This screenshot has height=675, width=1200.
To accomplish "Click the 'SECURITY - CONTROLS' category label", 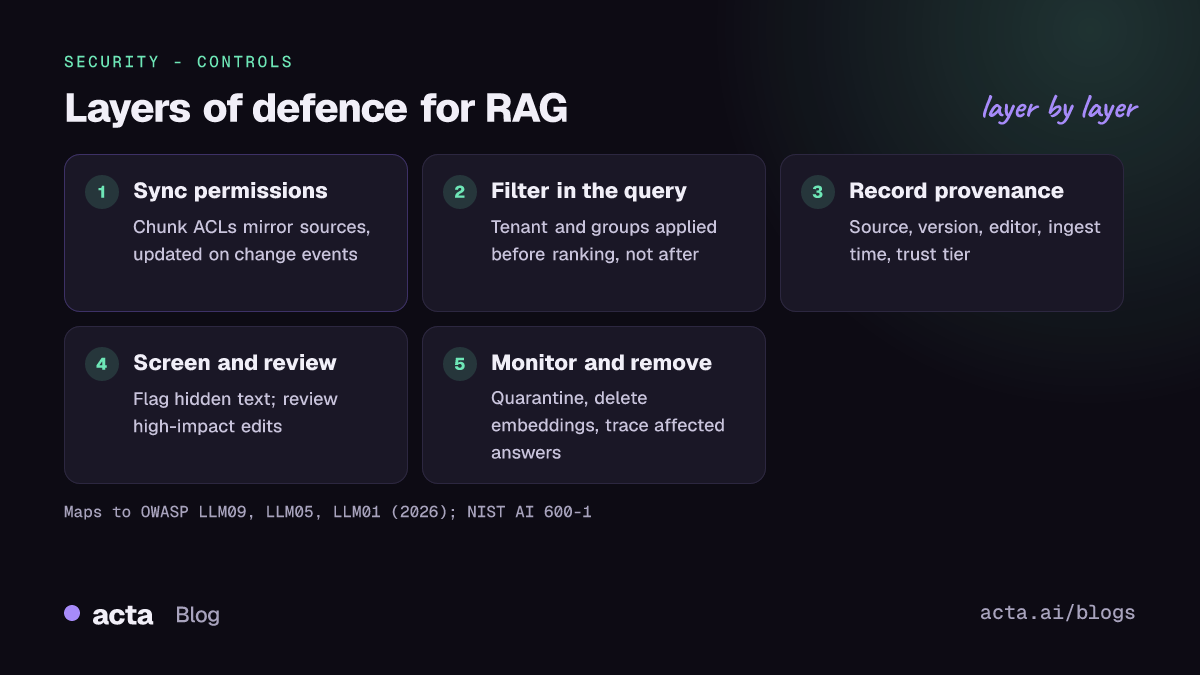I will click(178, 62).
